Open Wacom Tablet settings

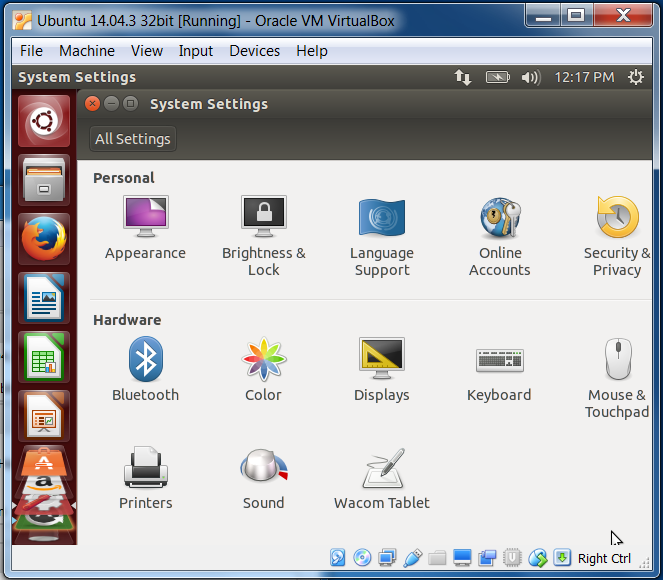[382, 479]
